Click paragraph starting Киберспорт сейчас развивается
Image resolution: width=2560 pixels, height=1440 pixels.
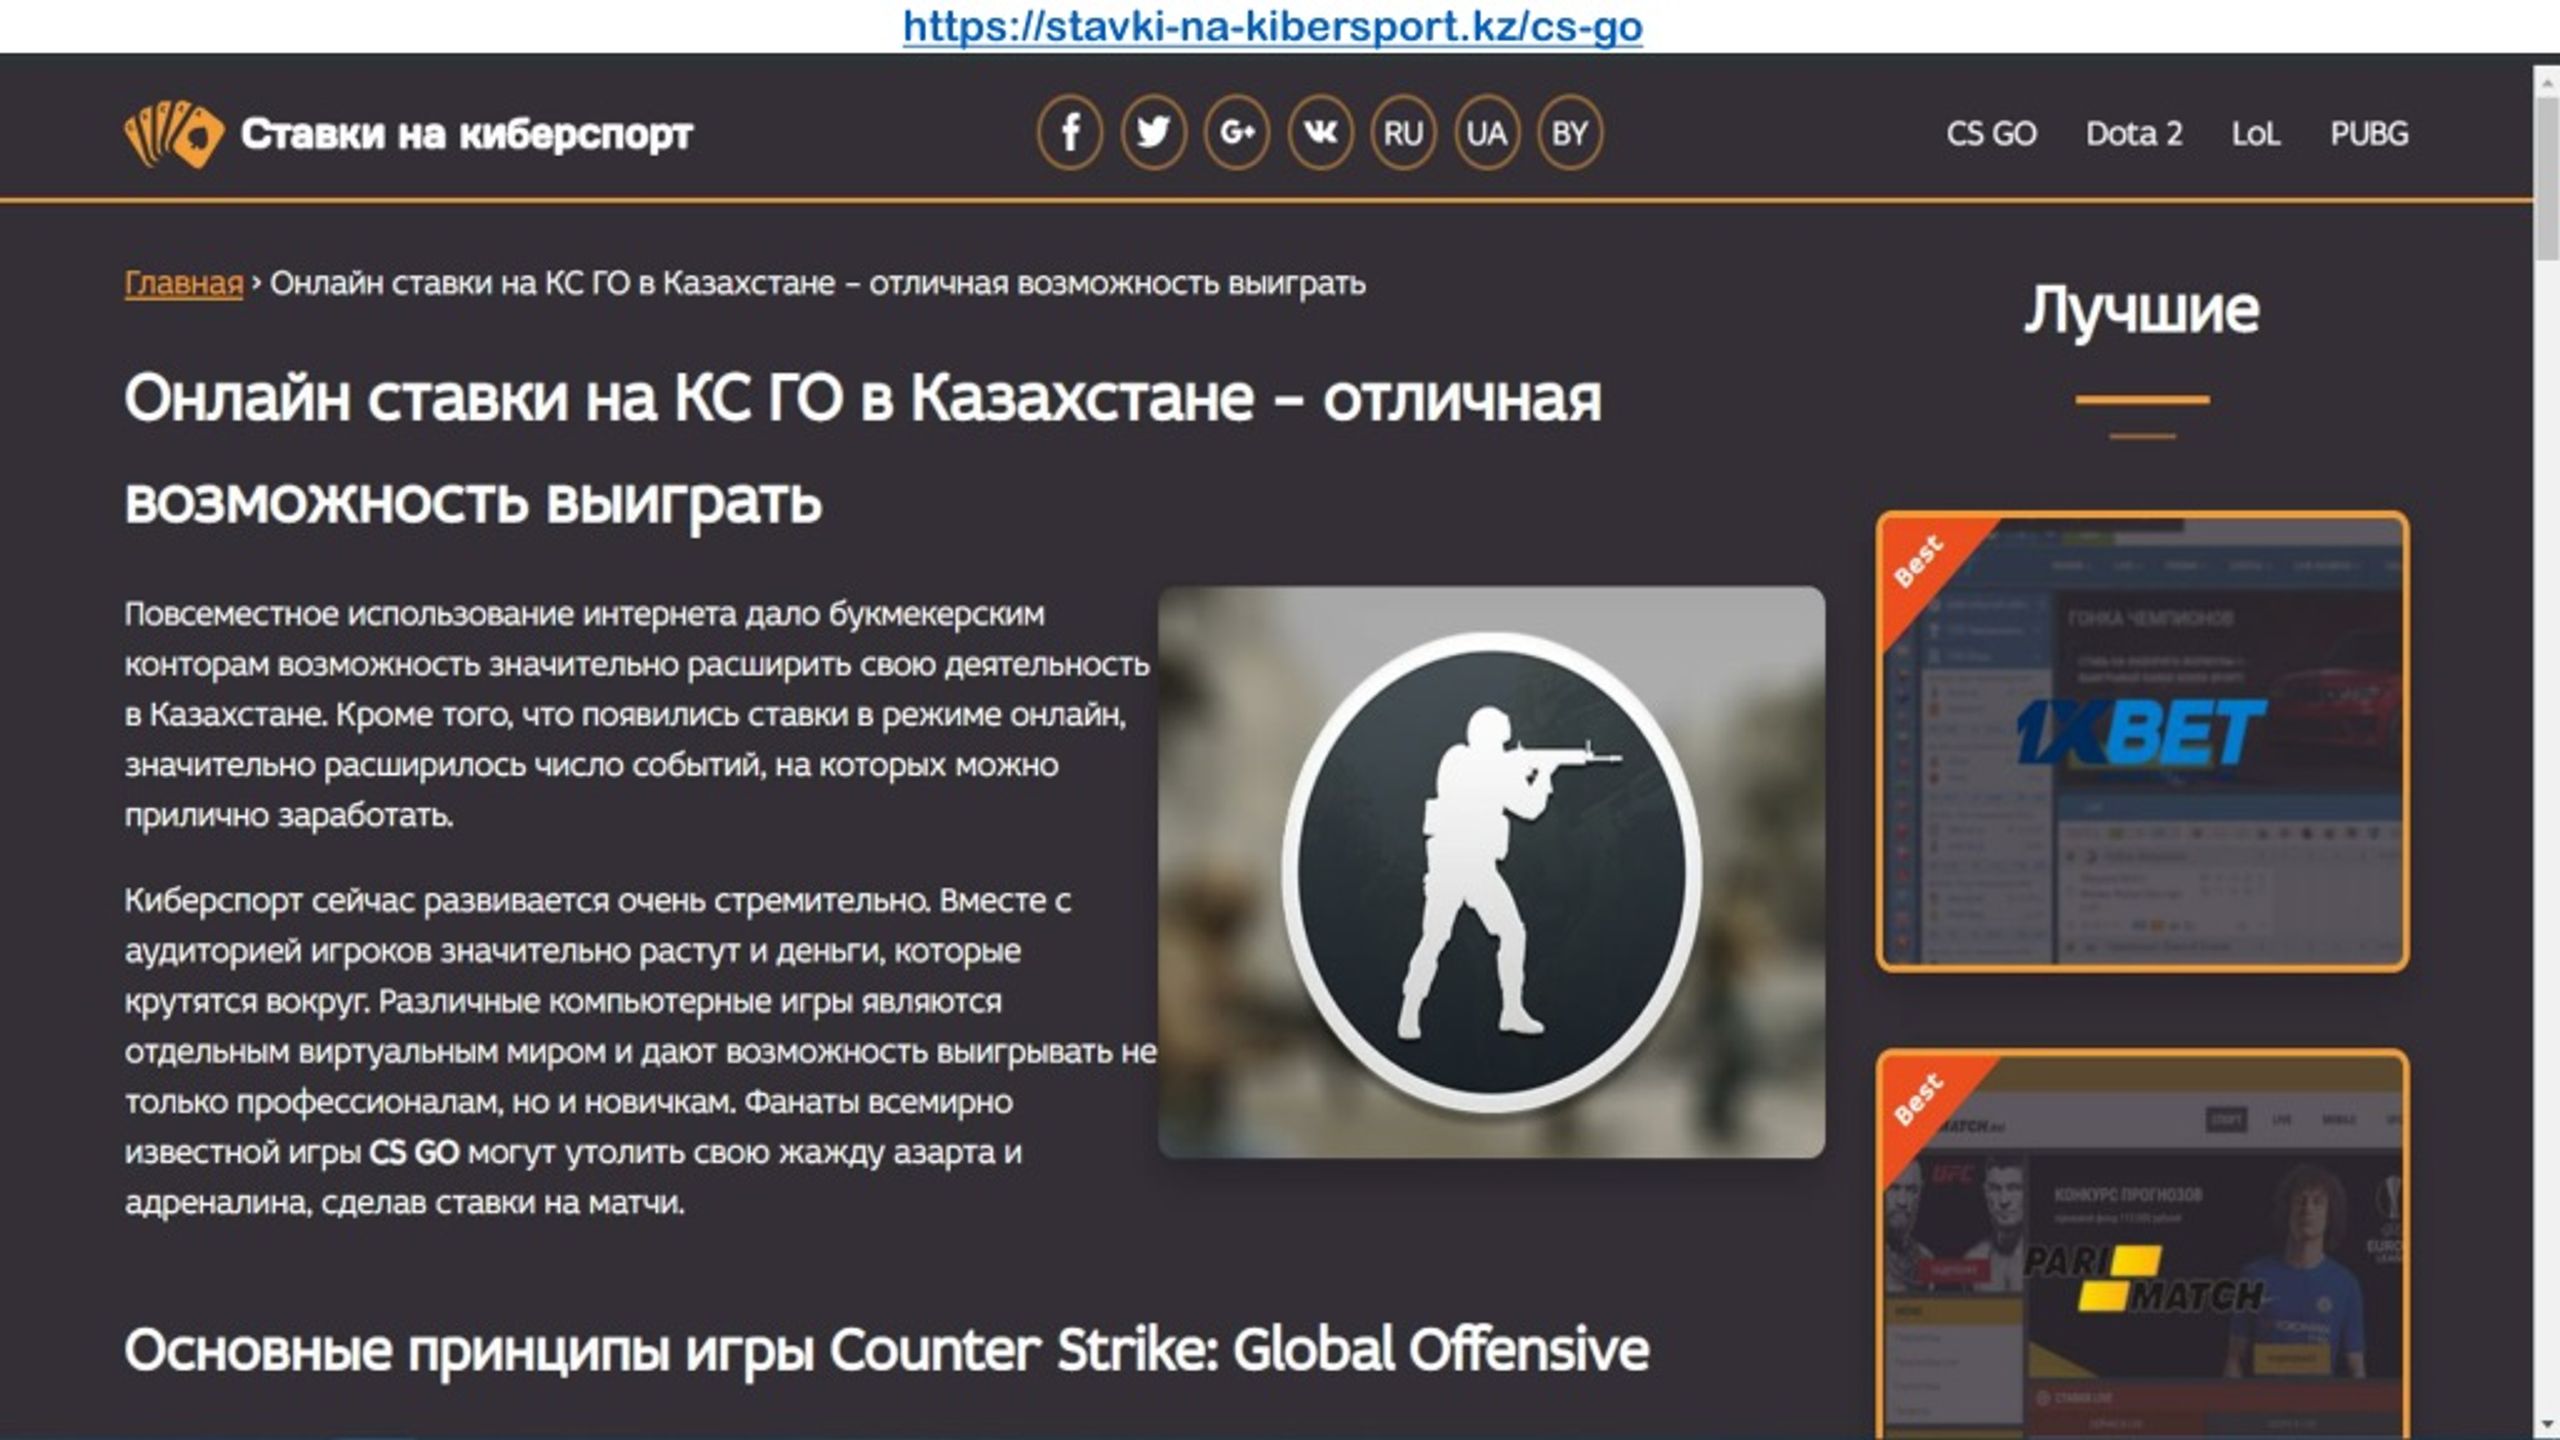(x=640, y=1051)
